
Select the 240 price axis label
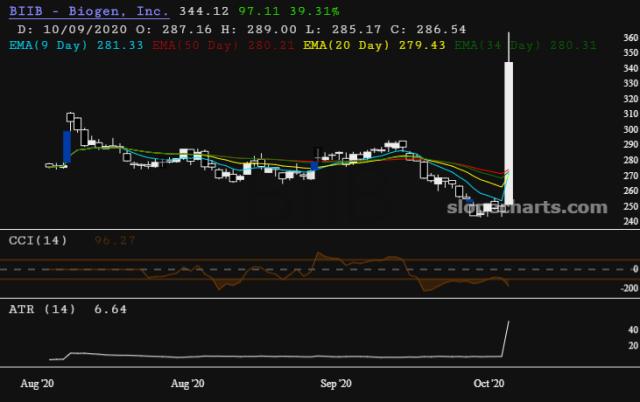(x=631, y=221)
